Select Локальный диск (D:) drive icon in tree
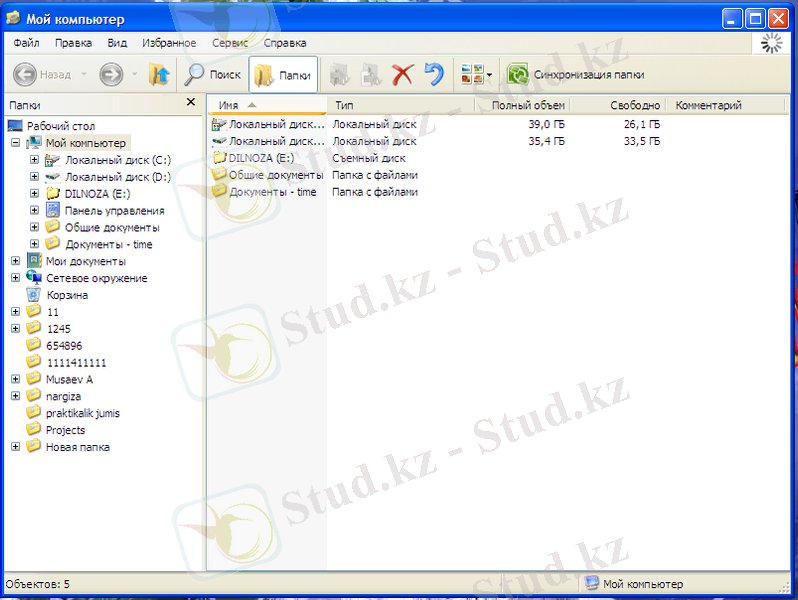This screenshot has width=798, height=600. coord(52,177)
